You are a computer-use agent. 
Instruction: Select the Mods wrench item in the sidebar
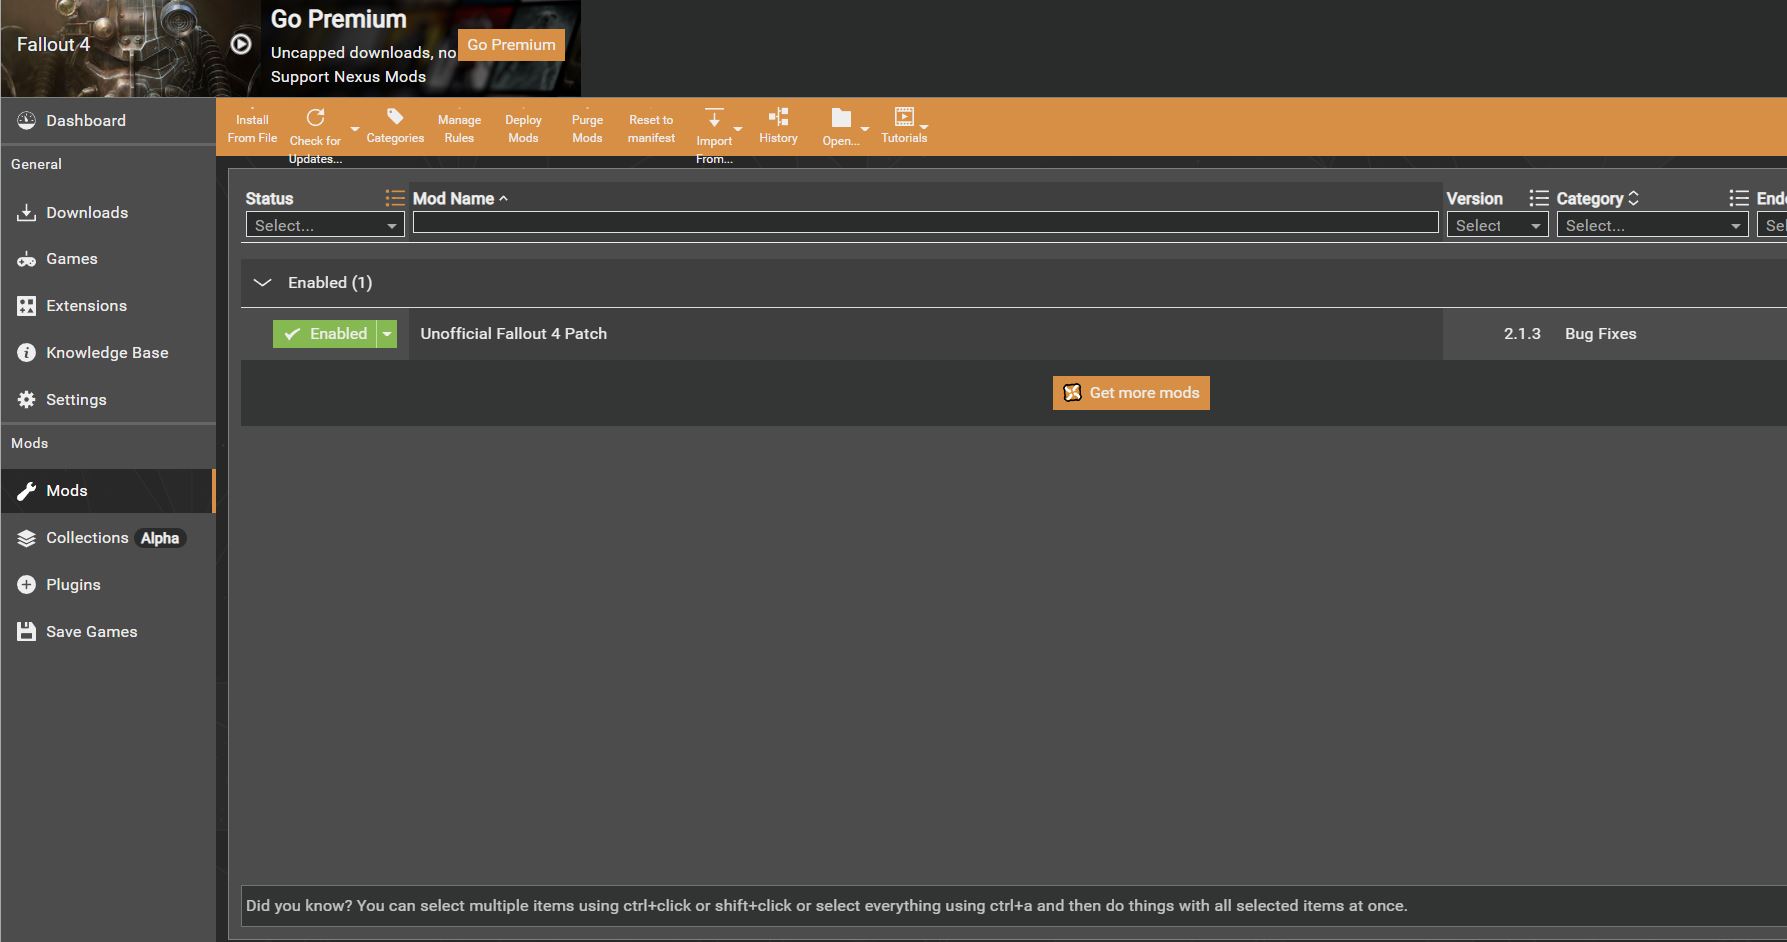[x=108, y=491]
